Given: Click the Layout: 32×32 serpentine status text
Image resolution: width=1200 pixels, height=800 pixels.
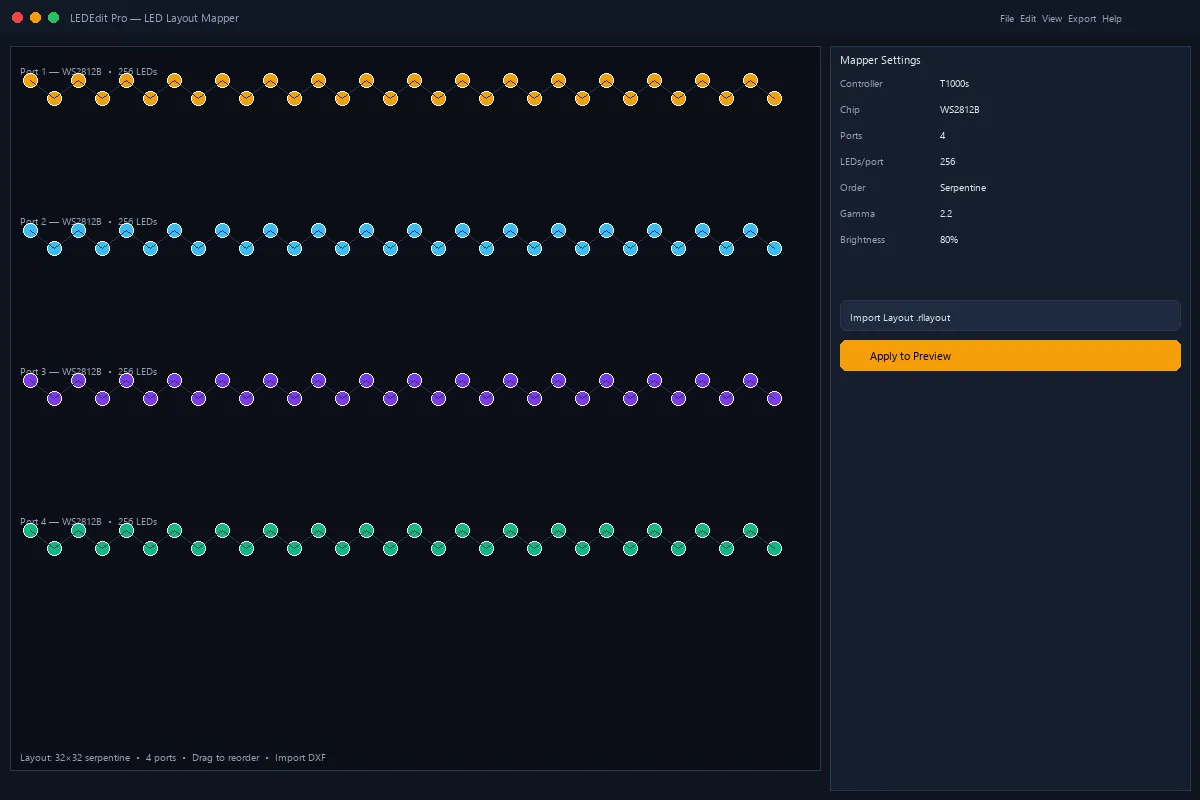Looking at the screenshot, I should click(75, 758).
